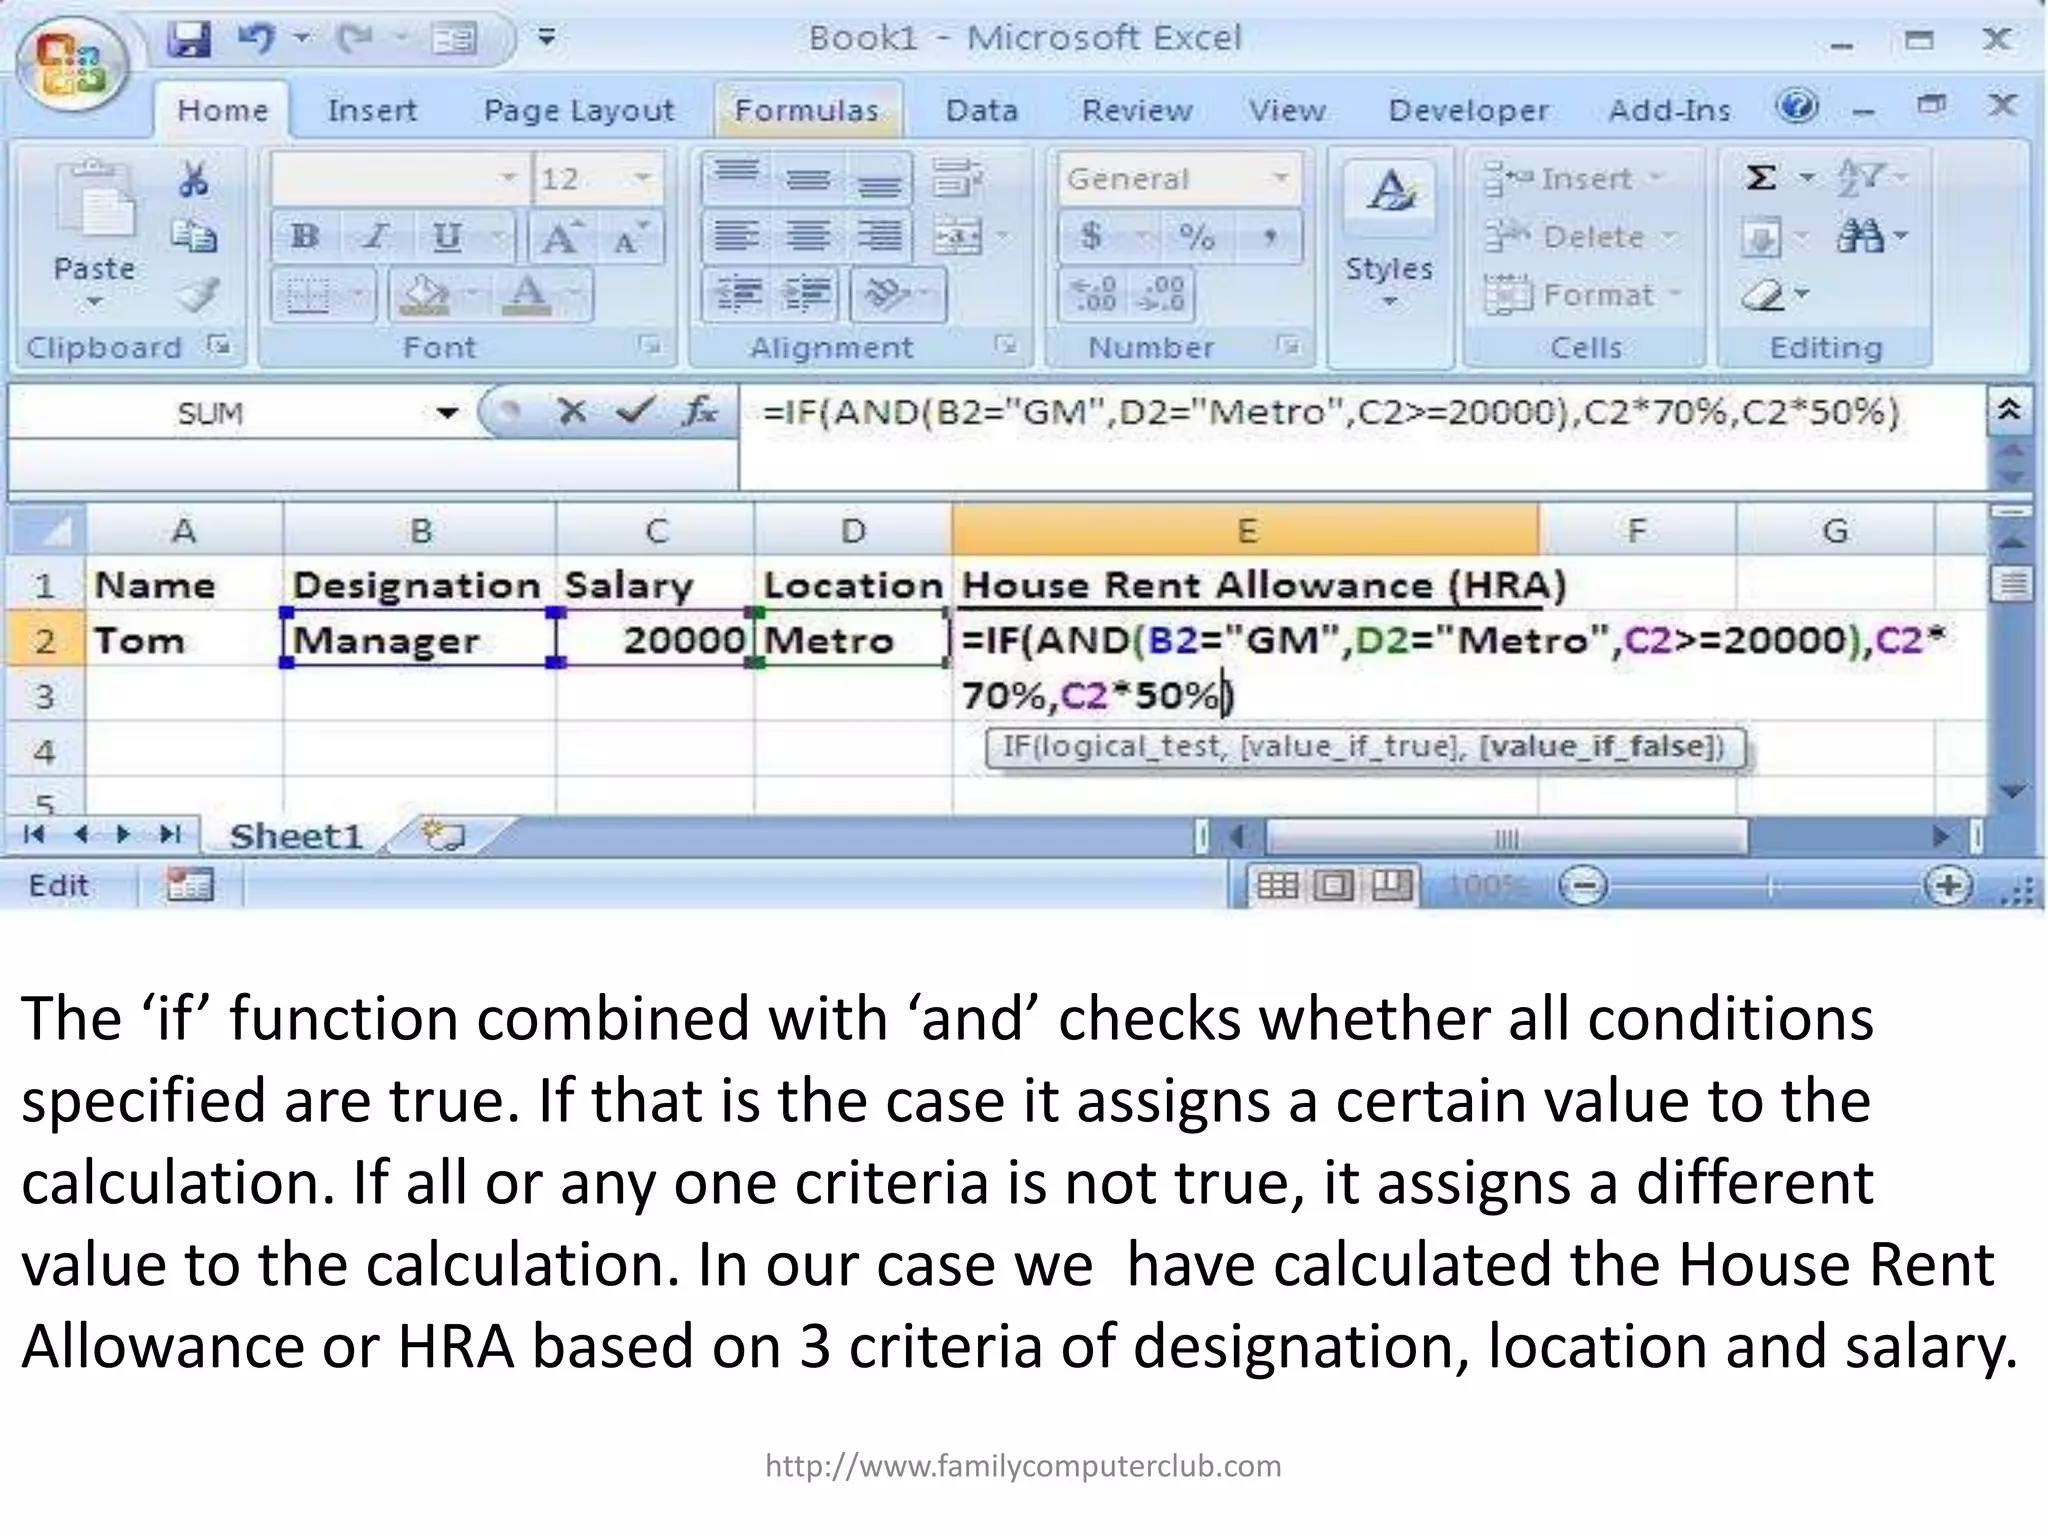
Task: Click the Insert Function fx icon
Action: 699,411
